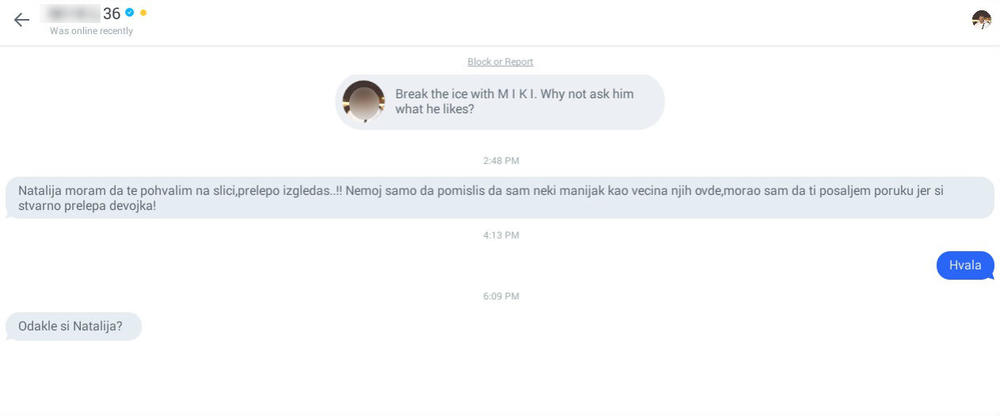The height and width of the screenshot is (416, 1000).
Task: Click the Block or Report link
Action: tap(500, 62)
